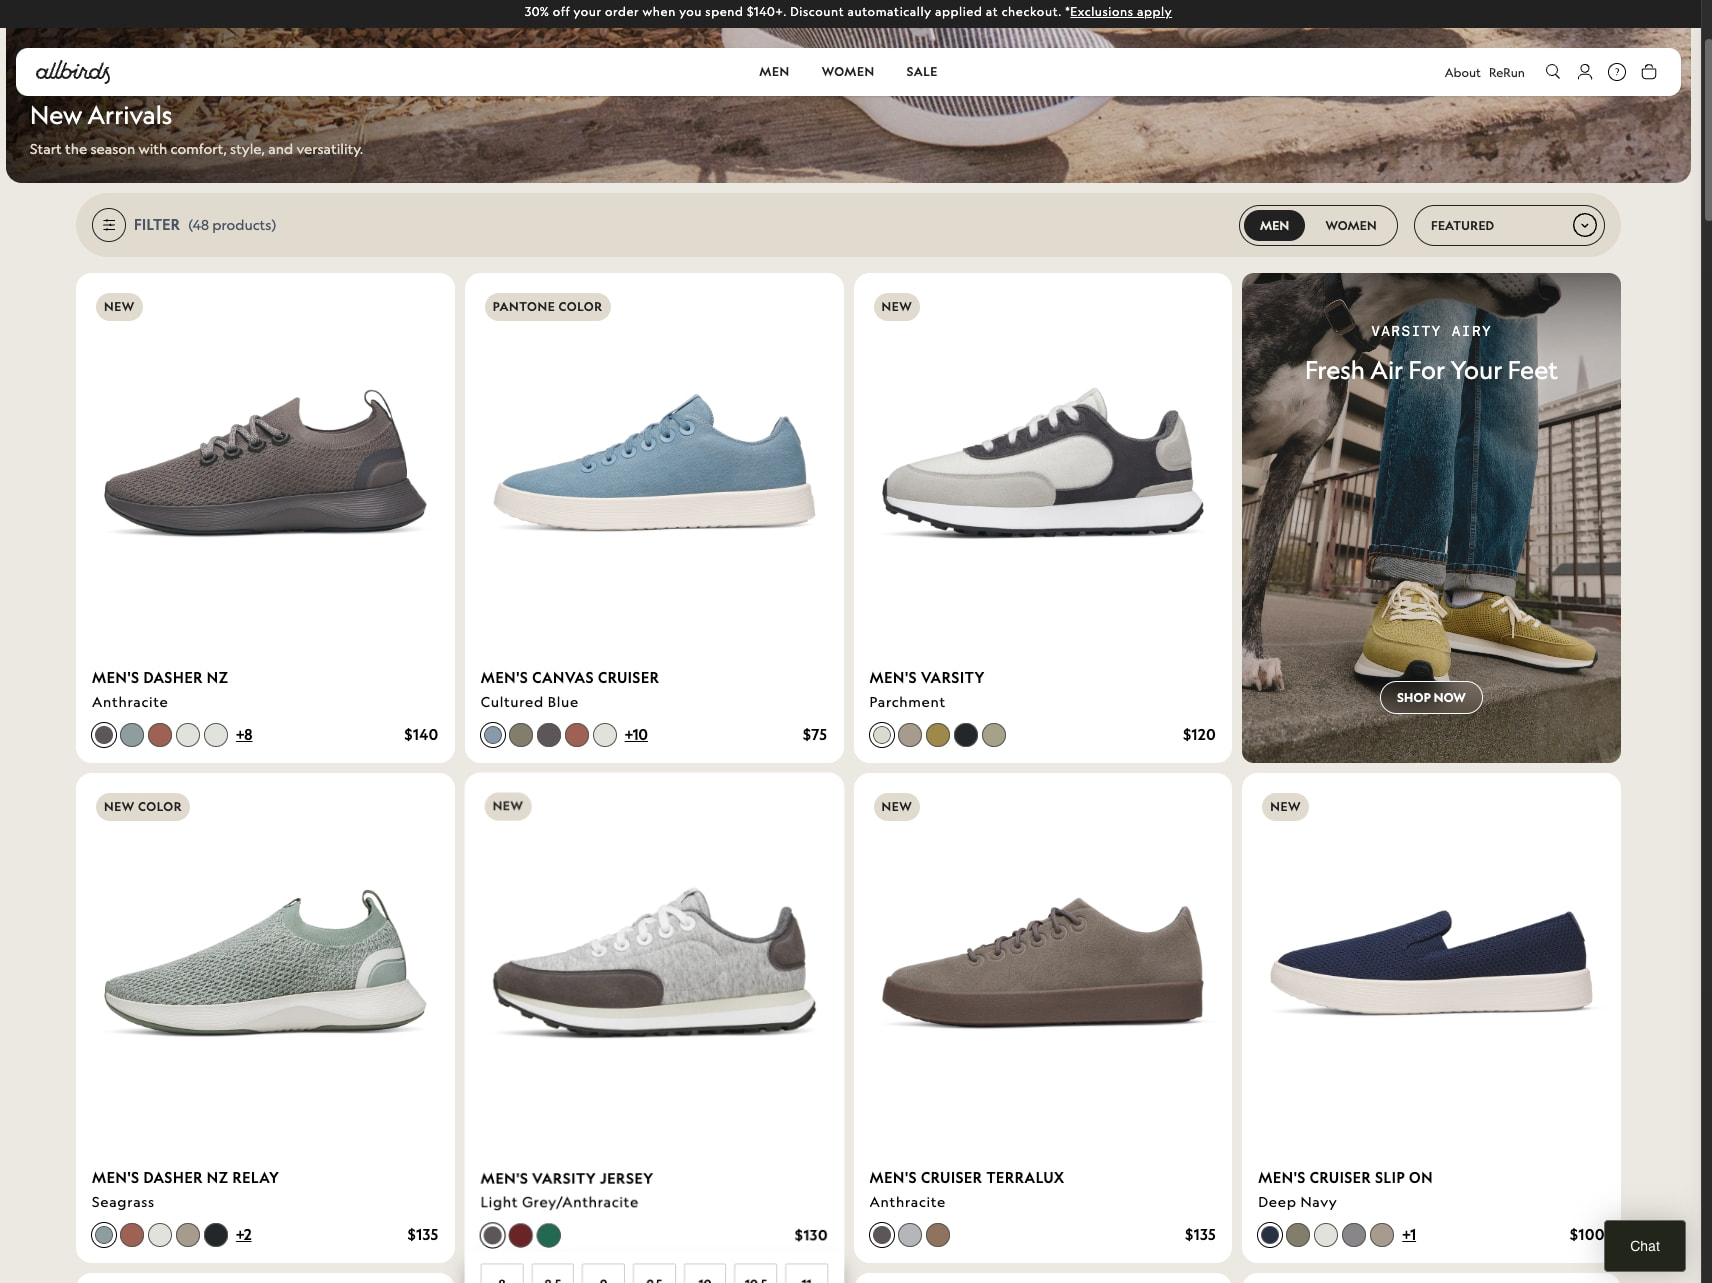Select Parchment swatch on Men's Varsity

click(x=881, y=735)
